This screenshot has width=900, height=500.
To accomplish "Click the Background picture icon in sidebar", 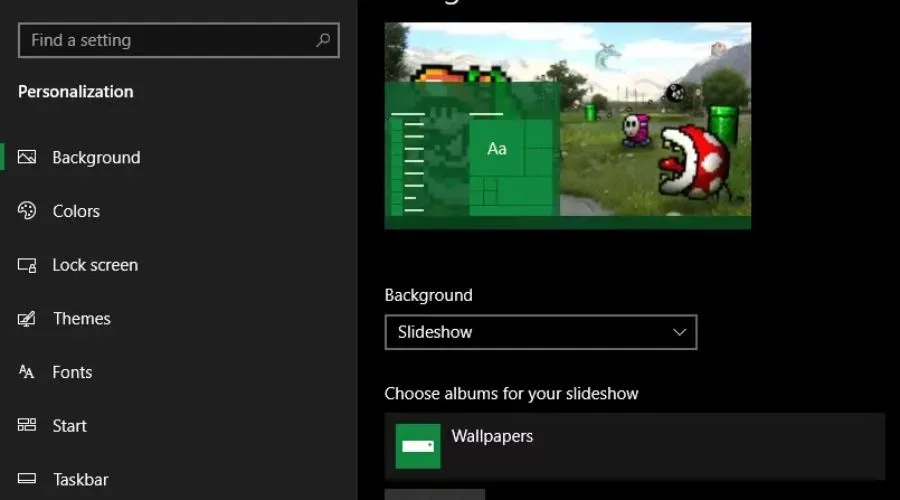I will tap(27, 157).
